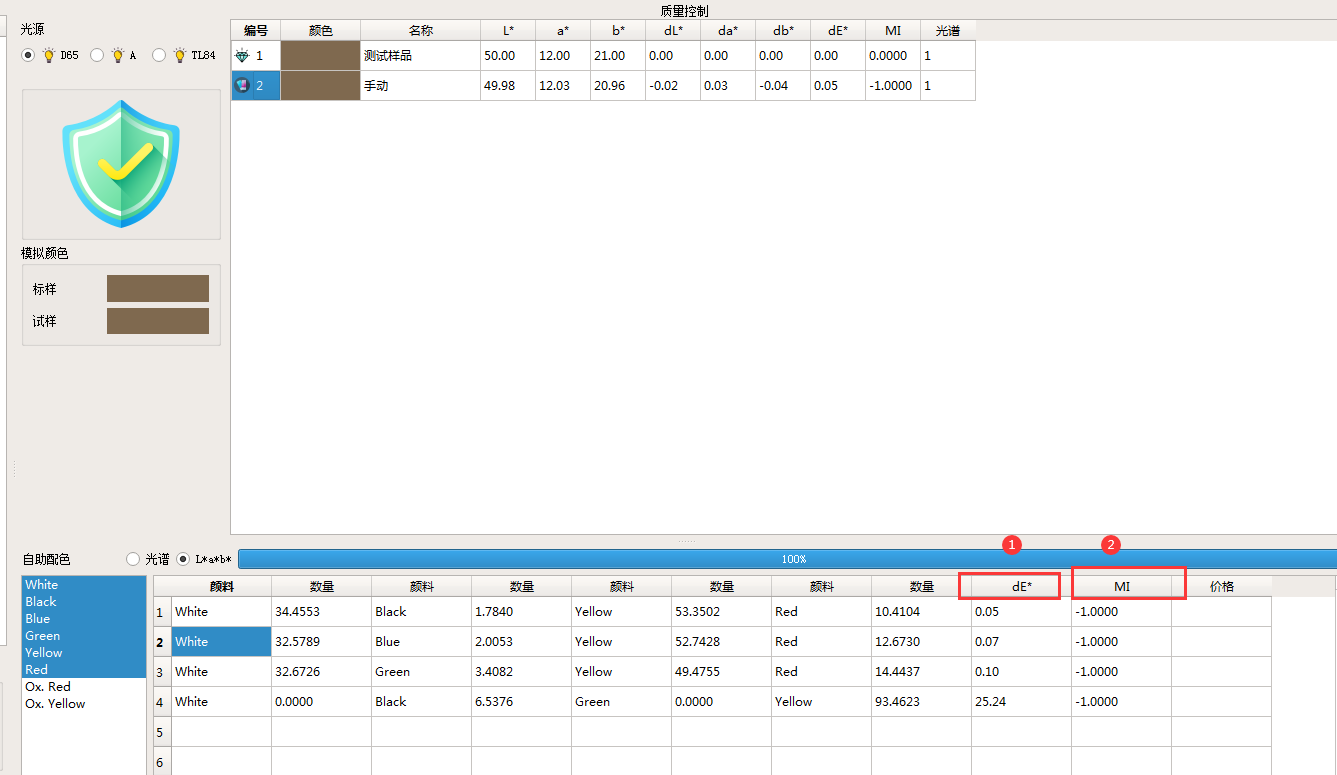Viewport: 1337px width, 775px height.
Task: Select the 测试样品 name cell
Action: (x=420, y=56)
